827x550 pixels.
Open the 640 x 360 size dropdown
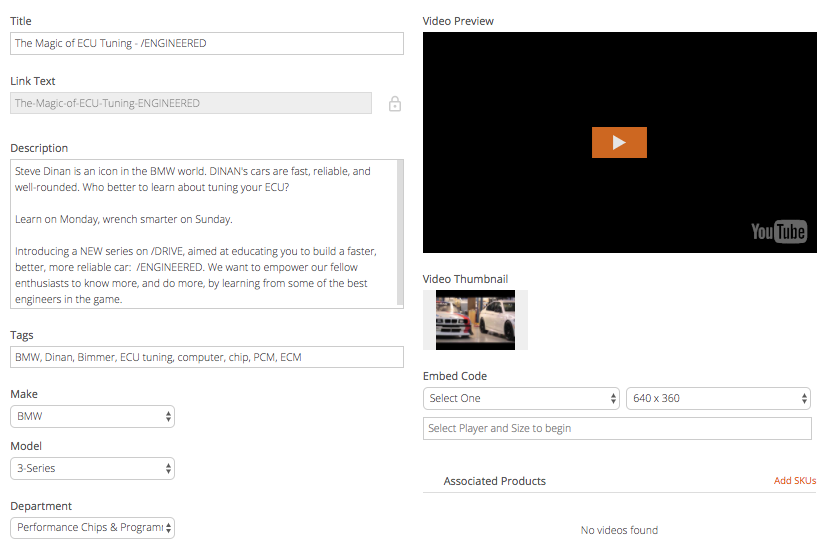click(718, 399)
